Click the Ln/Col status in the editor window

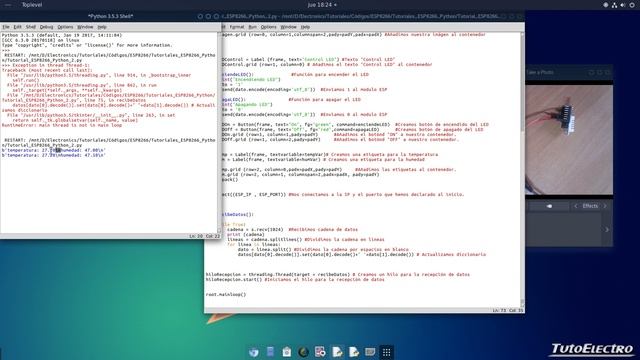pos(508,311)
